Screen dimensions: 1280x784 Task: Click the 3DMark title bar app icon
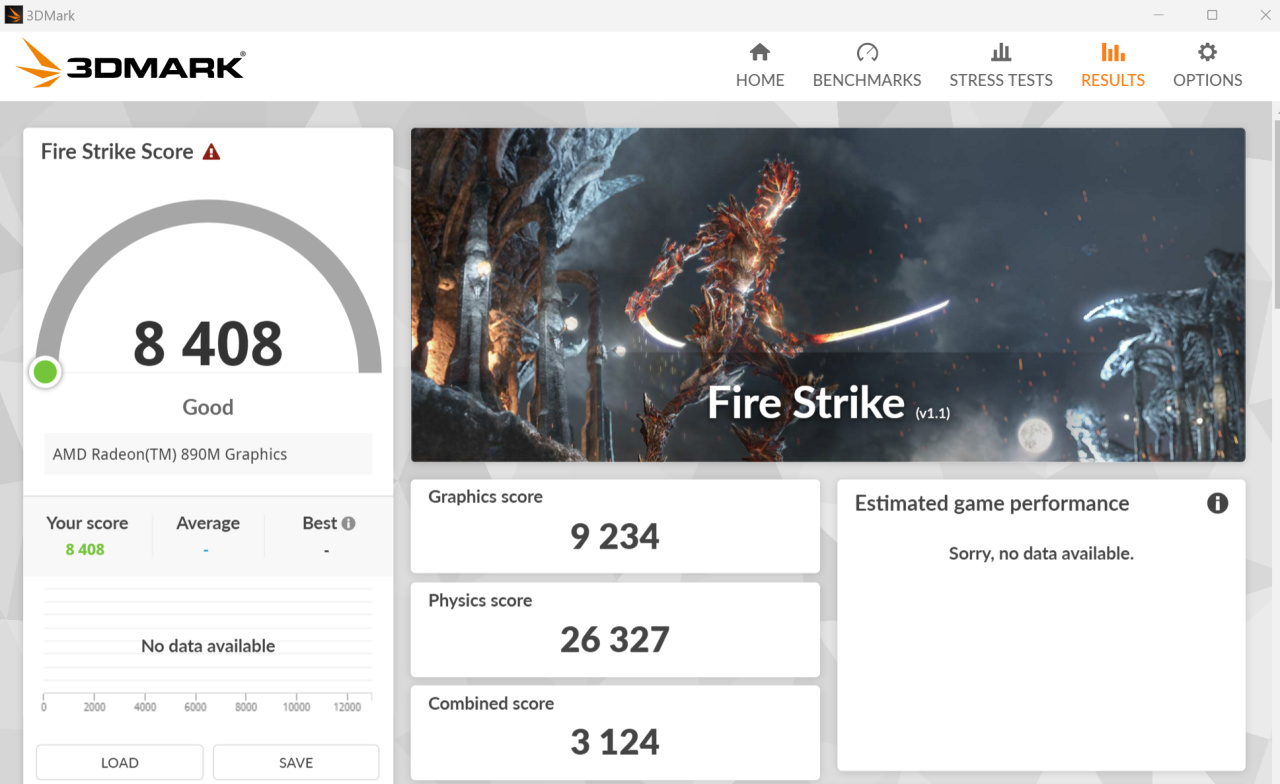tap(14, 15)
